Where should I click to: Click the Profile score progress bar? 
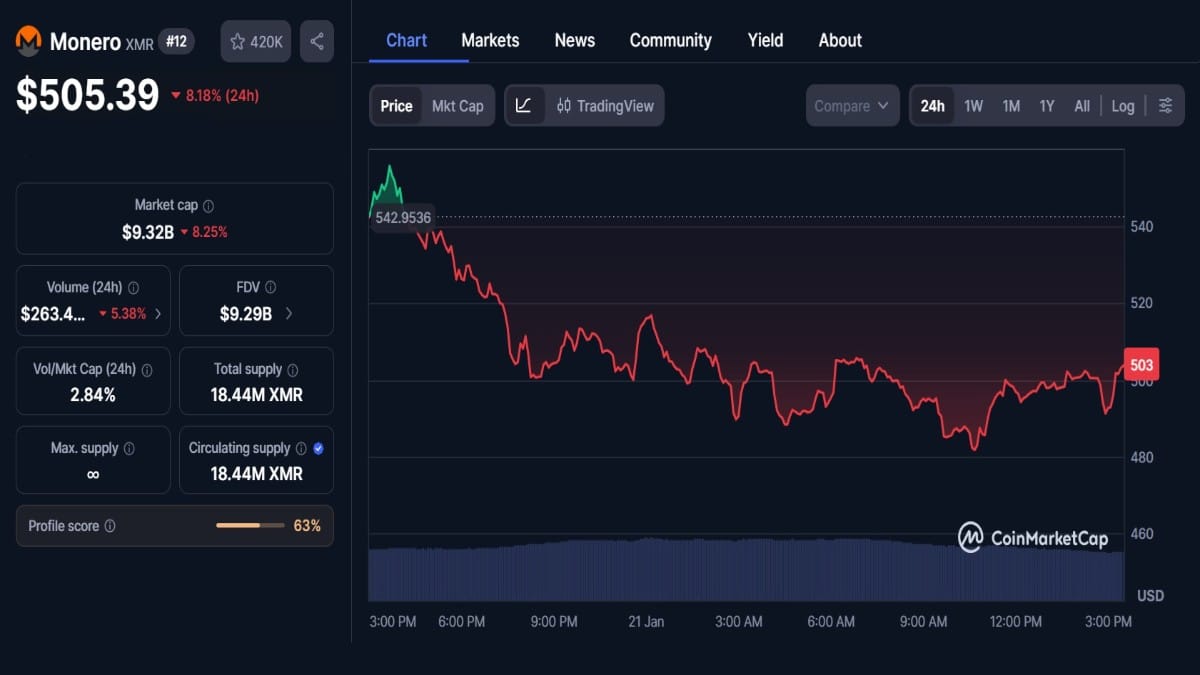(251, 526)
